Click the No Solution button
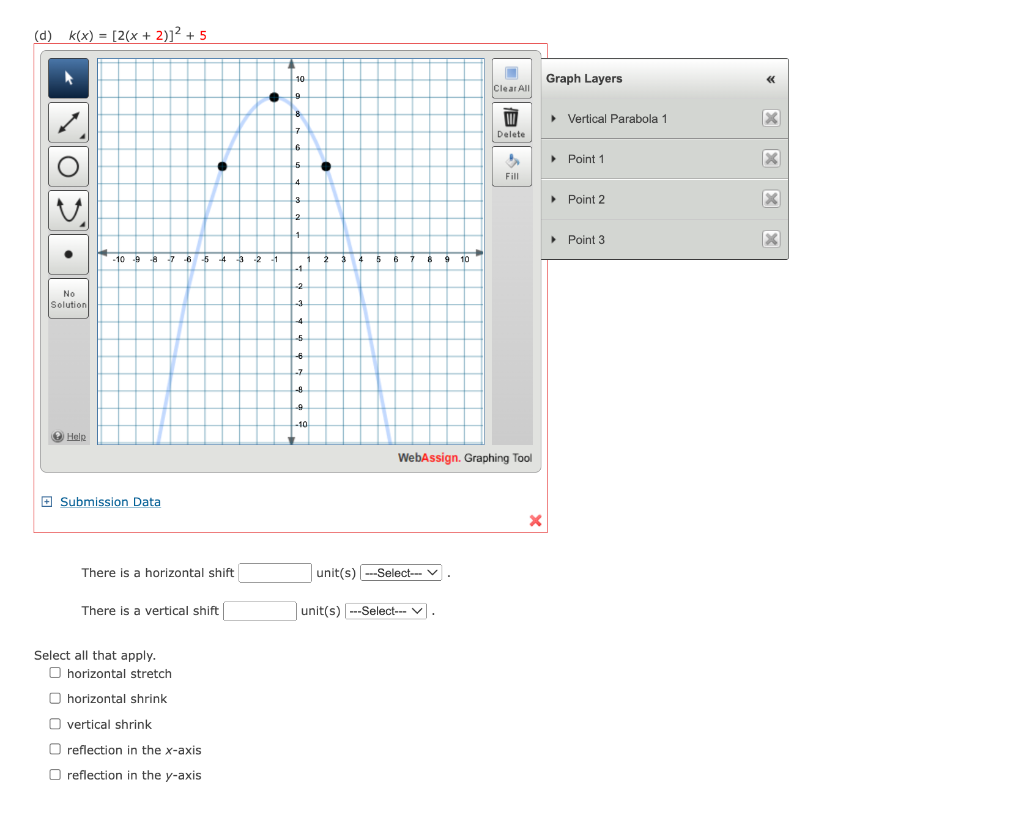 [68, 297]
